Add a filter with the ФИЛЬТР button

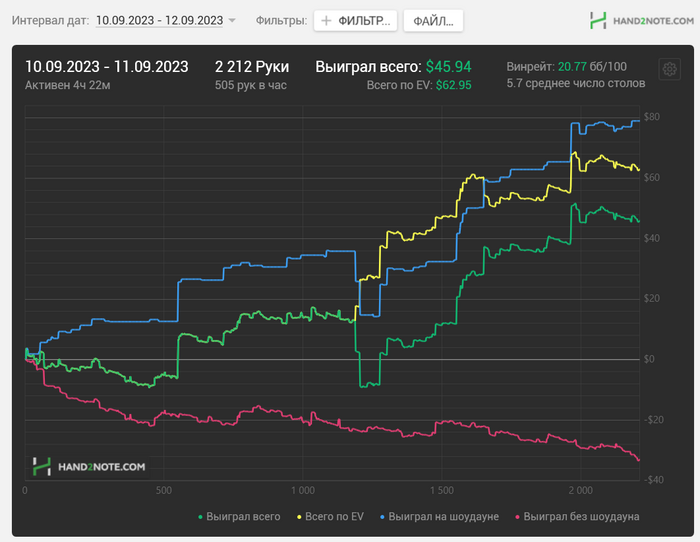click(355, 21)
